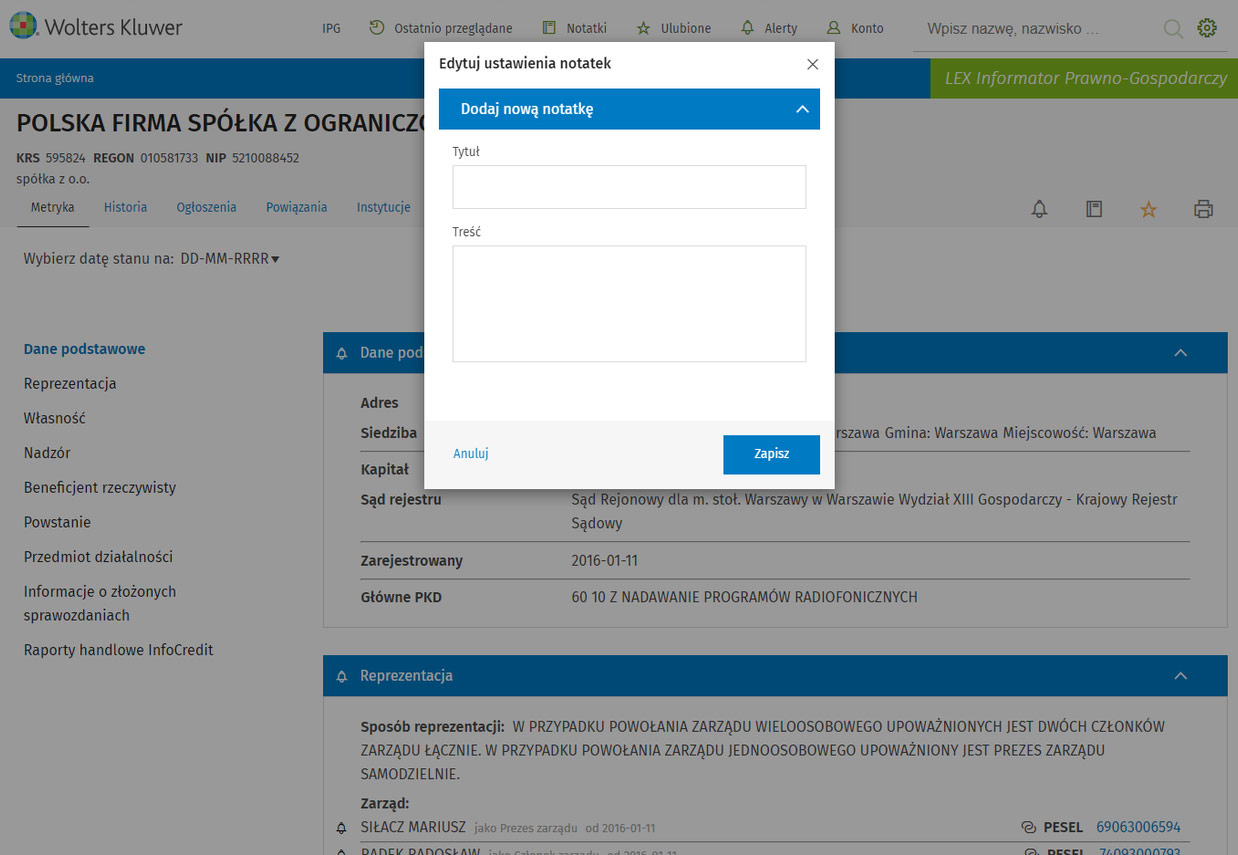Open Ostatnio przeglądane in top menu

pos(441,28)
